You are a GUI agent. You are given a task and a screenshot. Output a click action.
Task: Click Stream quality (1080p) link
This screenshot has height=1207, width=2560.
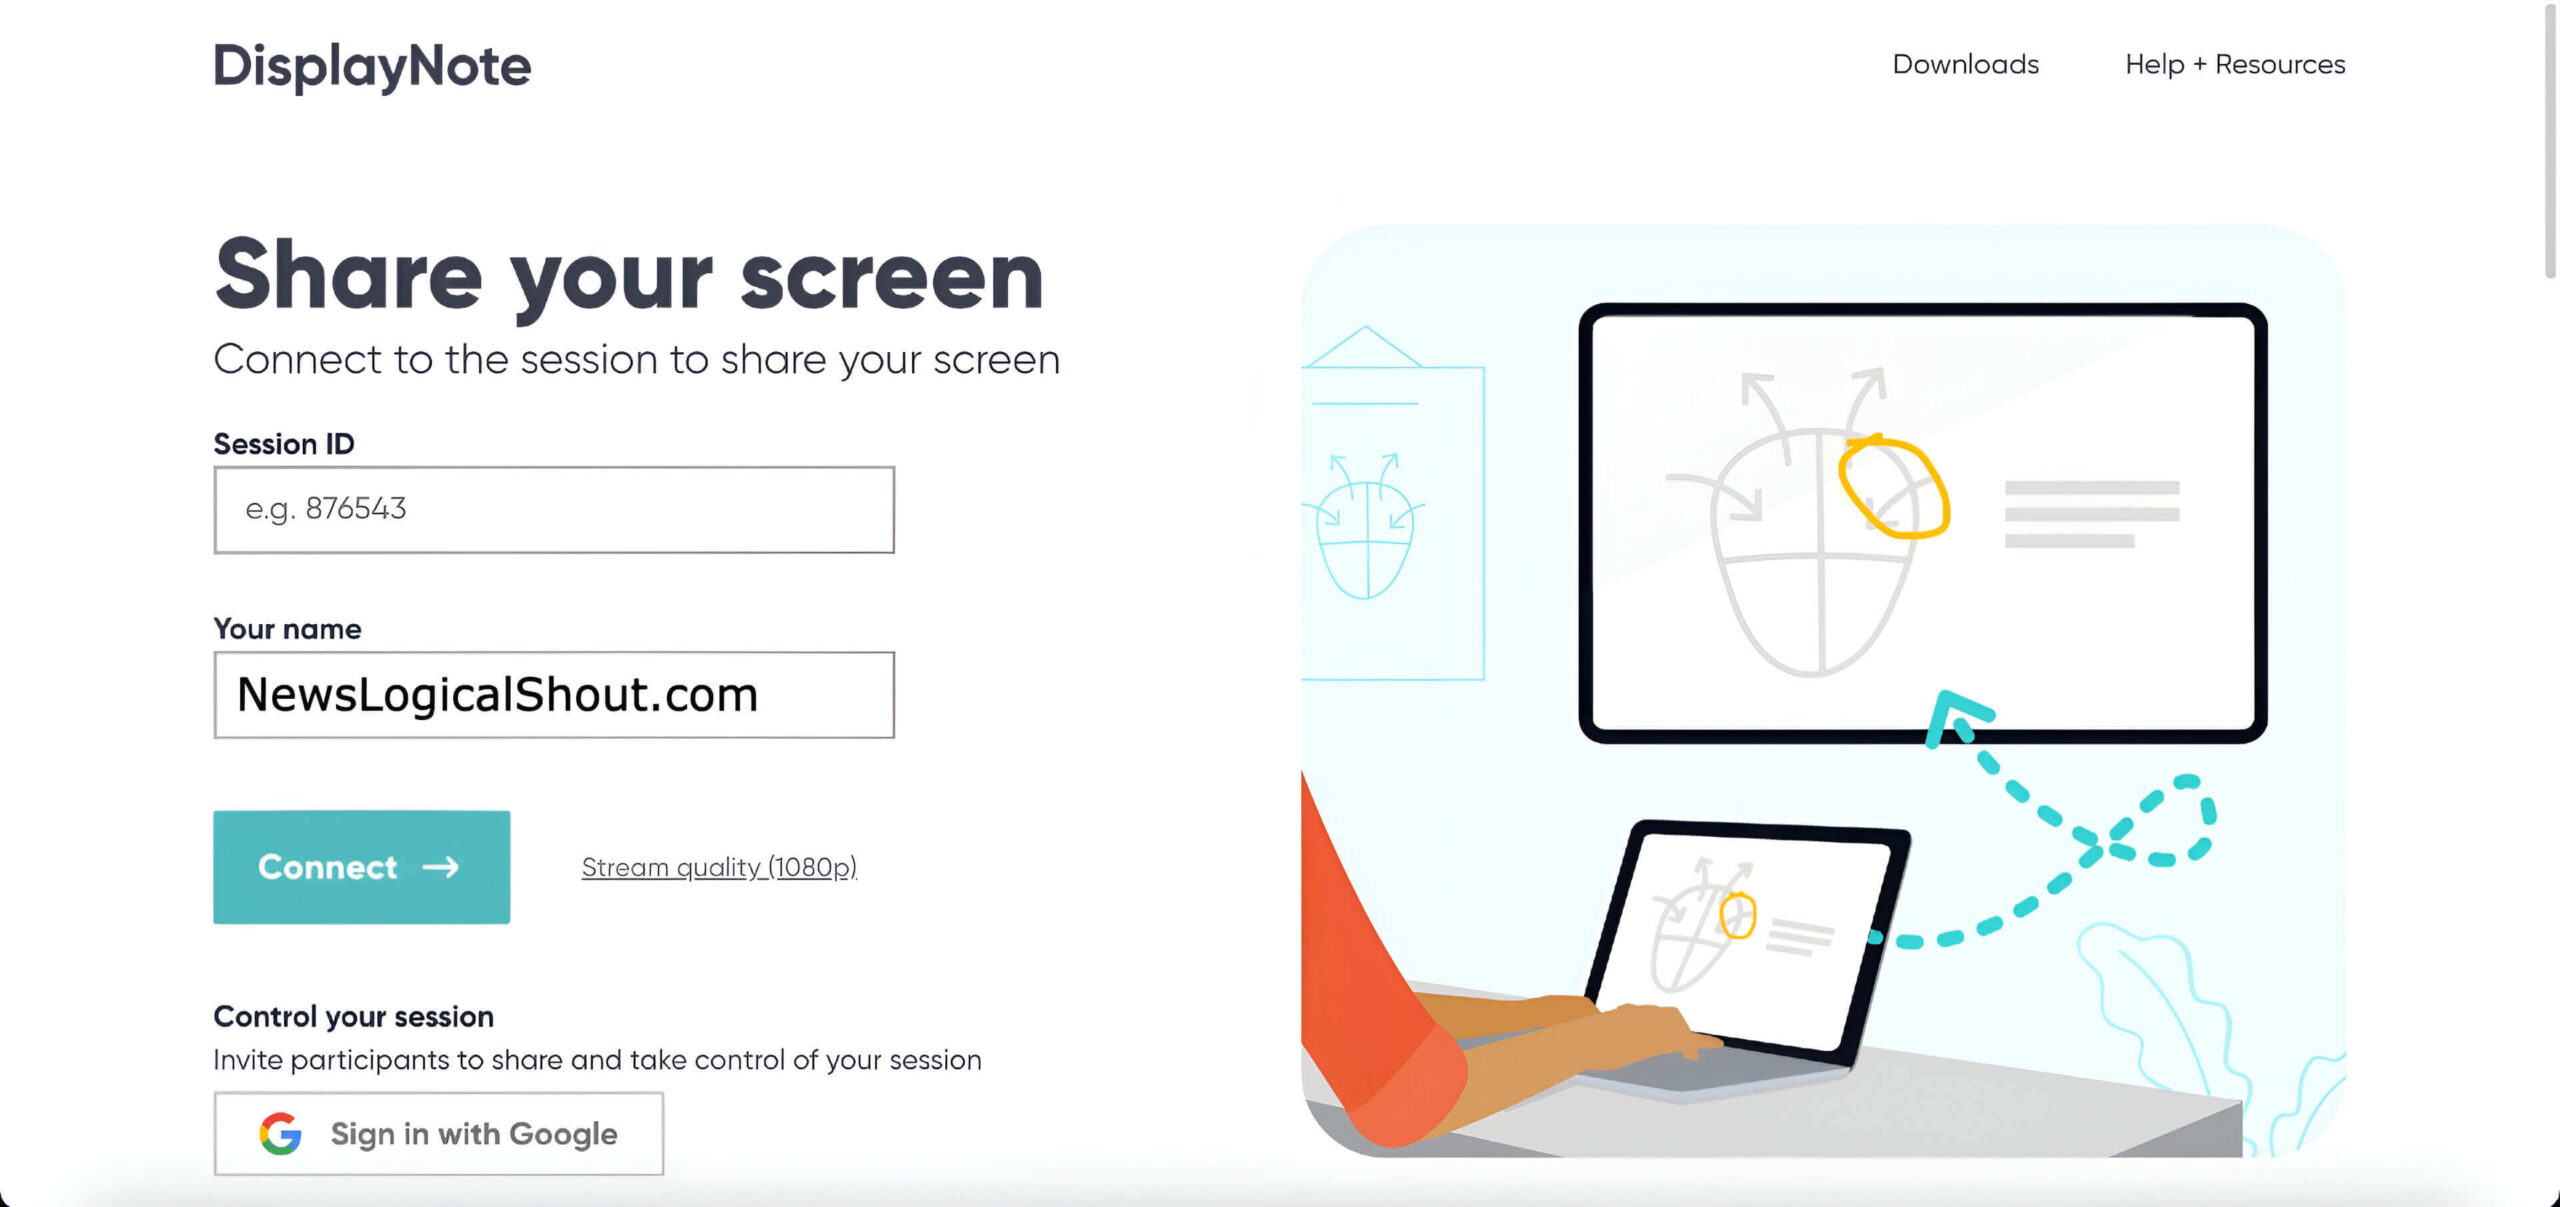720,866
